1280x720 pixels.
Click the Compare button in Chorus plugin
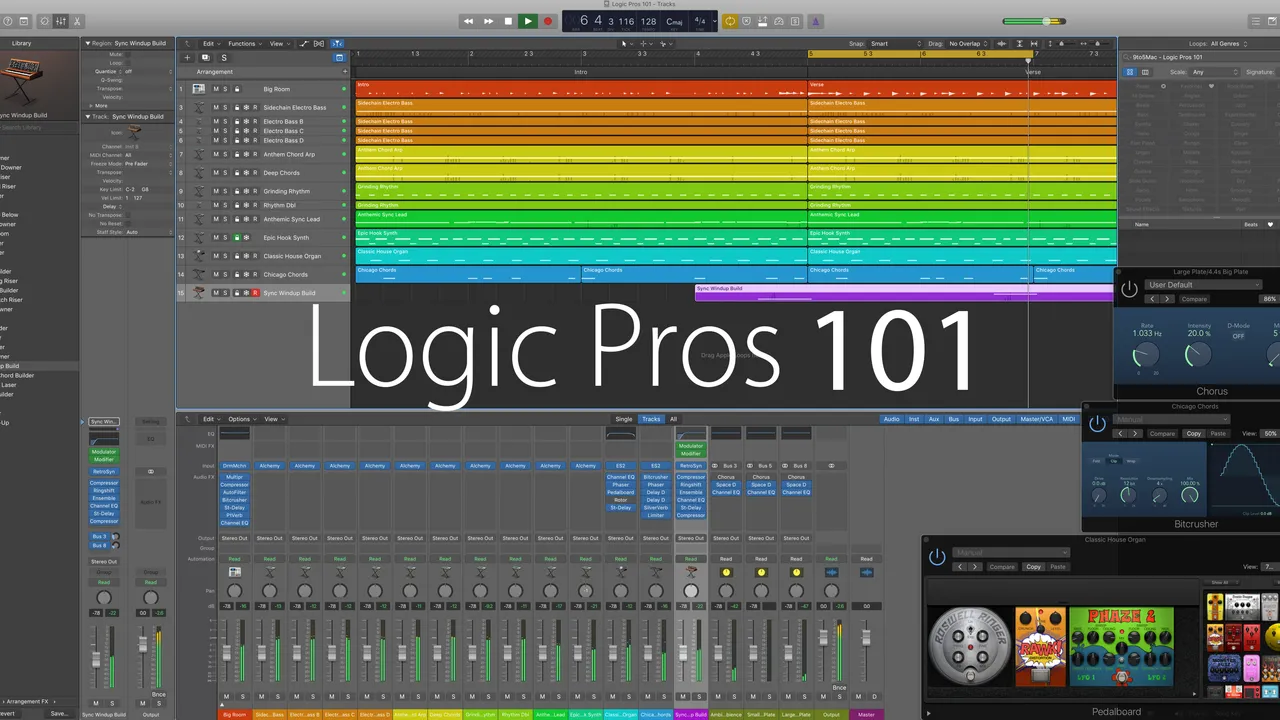[x=1195, y=299]
